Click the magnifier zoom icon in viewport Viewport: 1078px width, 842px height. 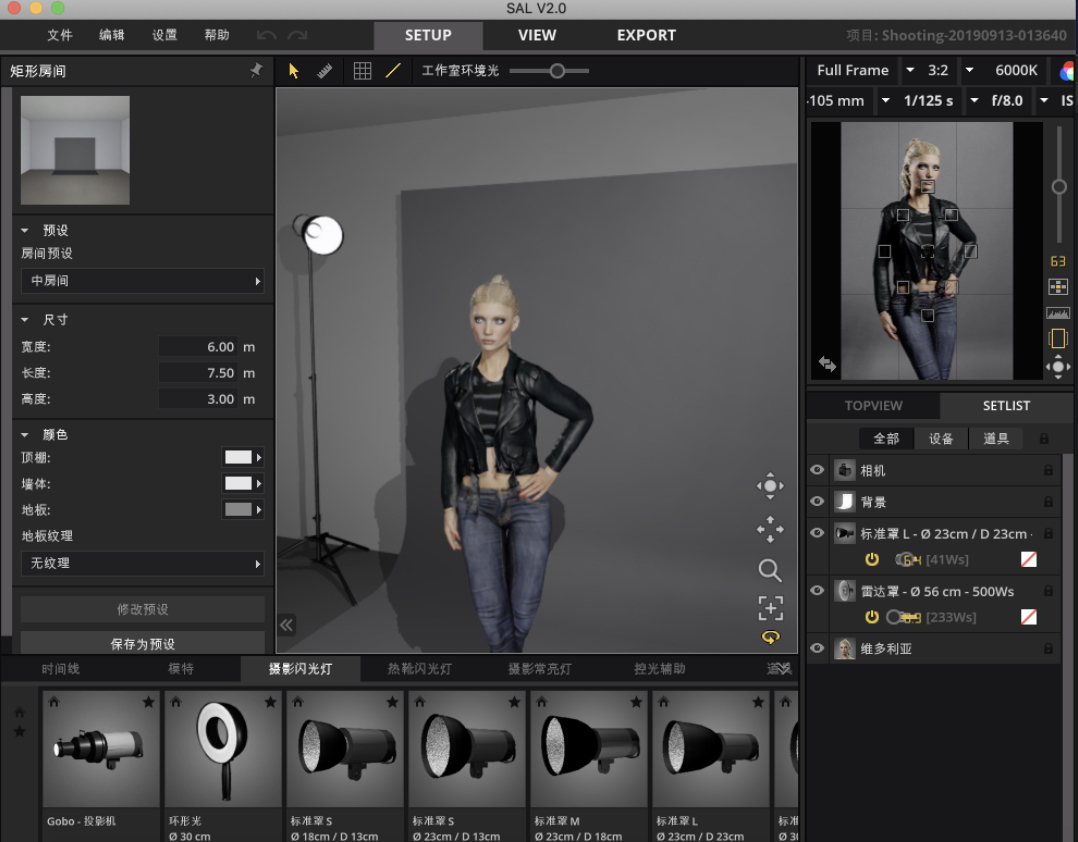point(769,570)
